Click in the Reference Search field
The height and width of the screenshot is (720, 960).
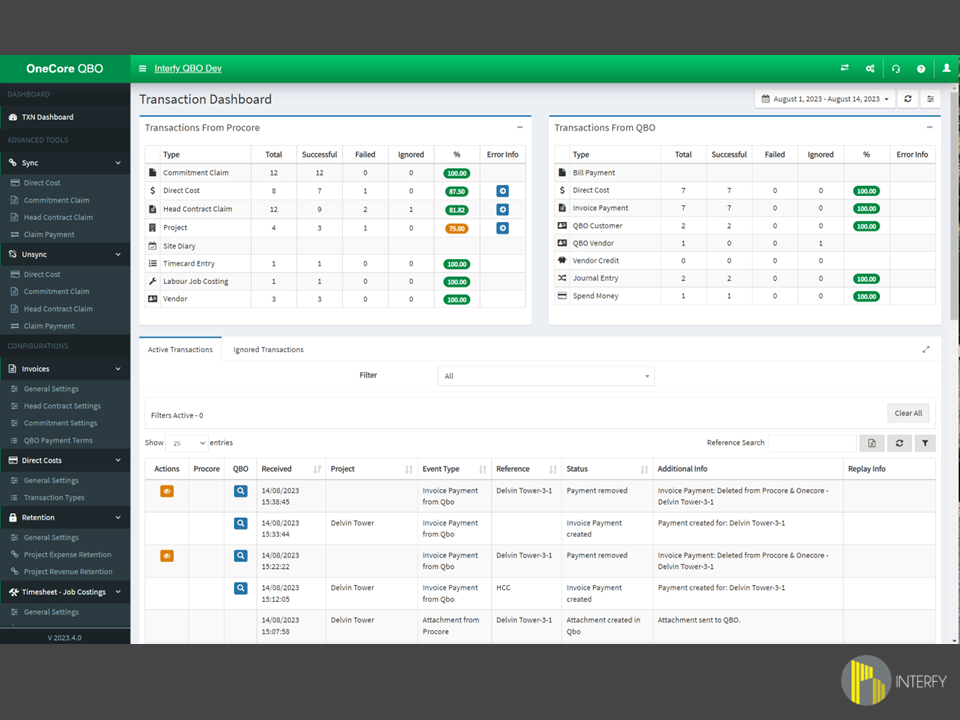pos(812,443)
